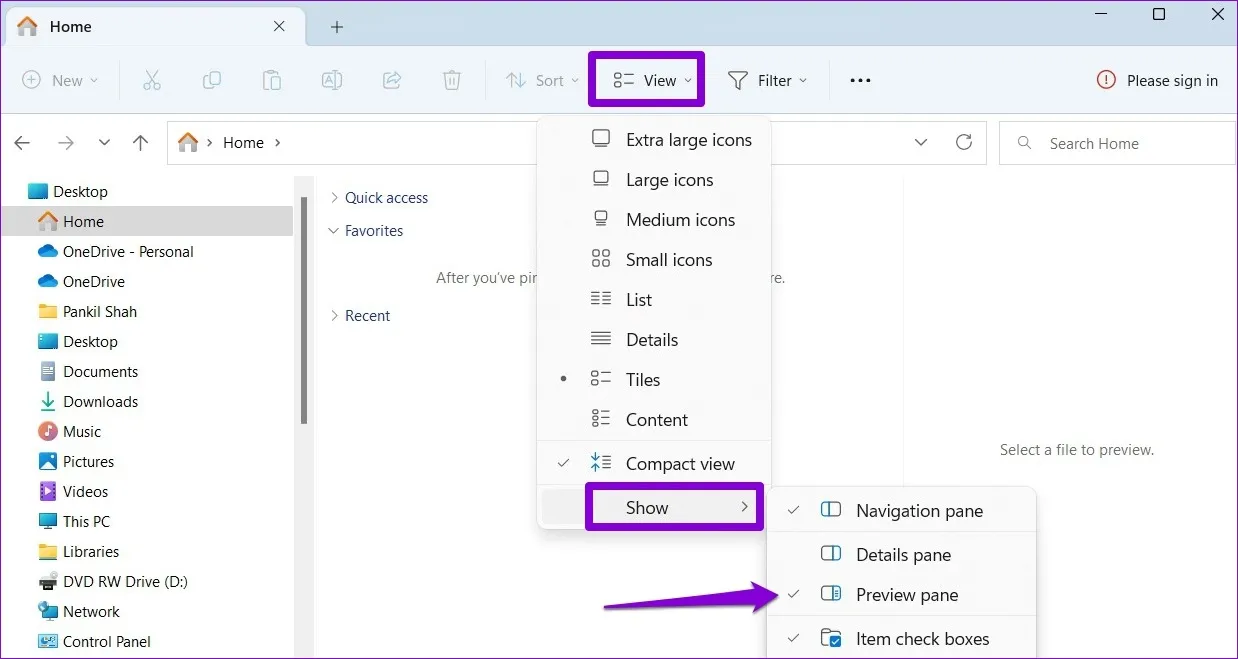Select the Cut icon in the toolbar

[152, 80]
